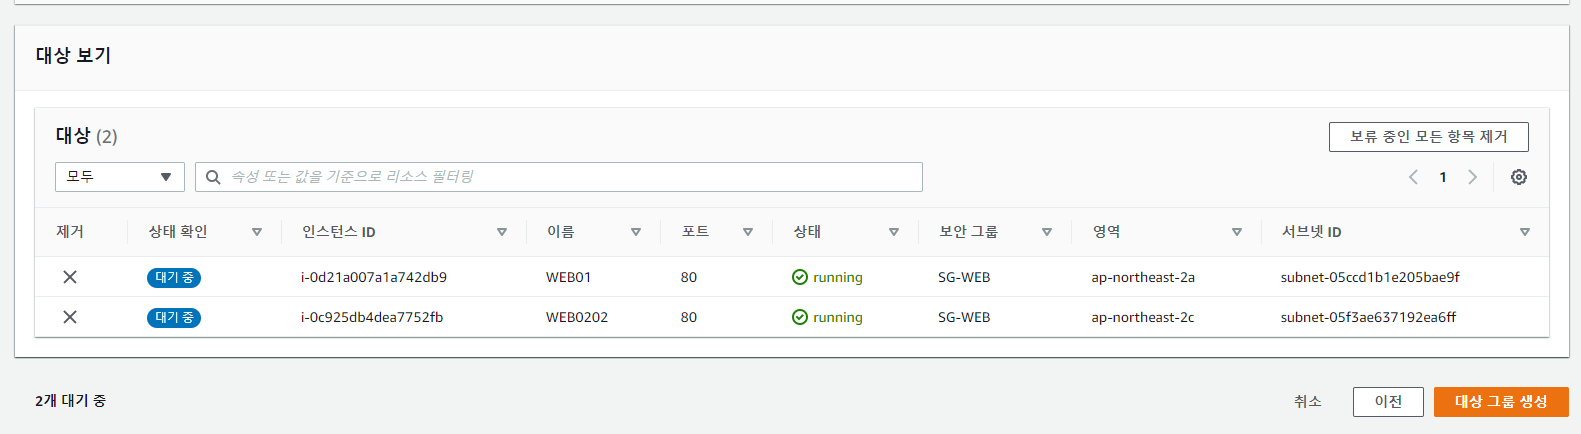Sort by 이름 column arrow
The height and width of the screenshot is (434, 1581).
[636, 232]
